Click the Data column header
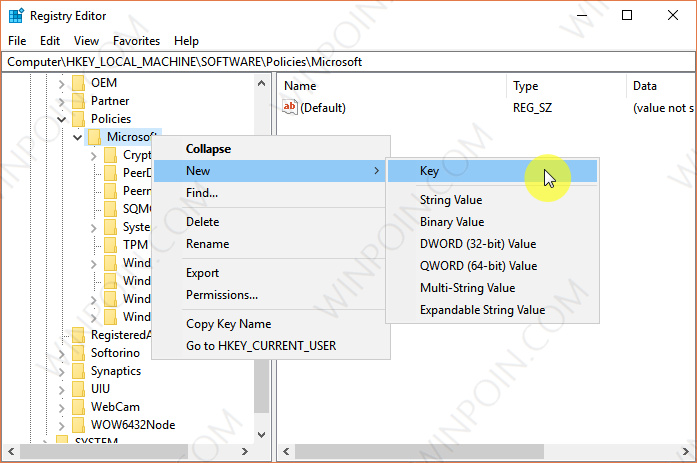The width and height of the screenshot is (697, 463). pos(661,86)
